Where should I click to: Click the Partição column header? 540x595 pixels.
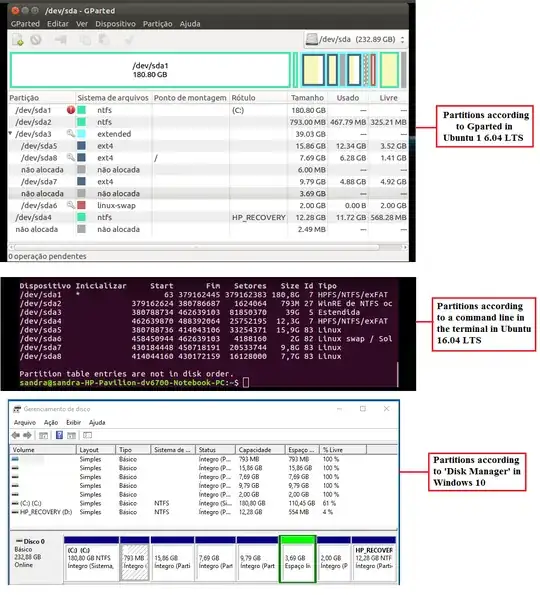42,98
